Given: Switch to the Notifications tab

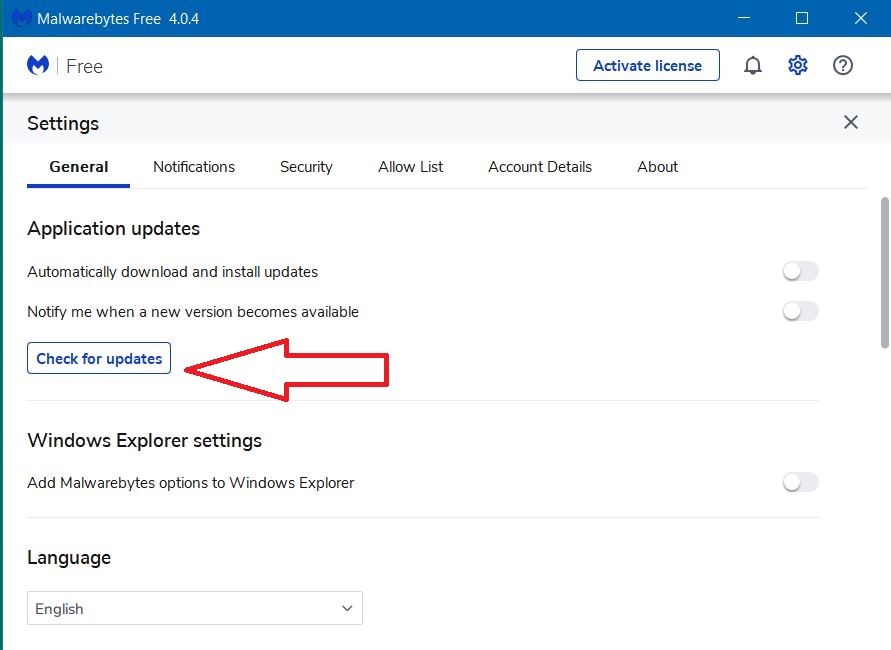Looking at the screenshot, I should coord(194,166).
